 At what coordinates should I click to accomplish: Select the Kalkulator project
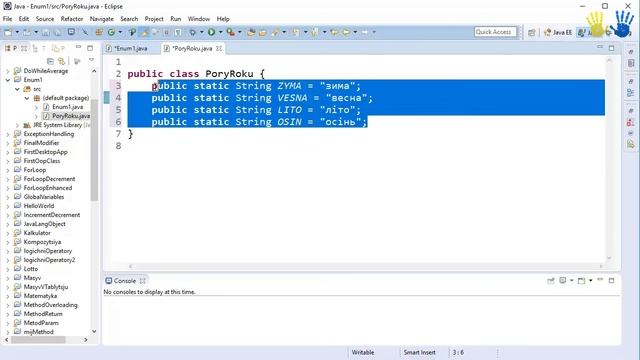click(x=37, y=233)
